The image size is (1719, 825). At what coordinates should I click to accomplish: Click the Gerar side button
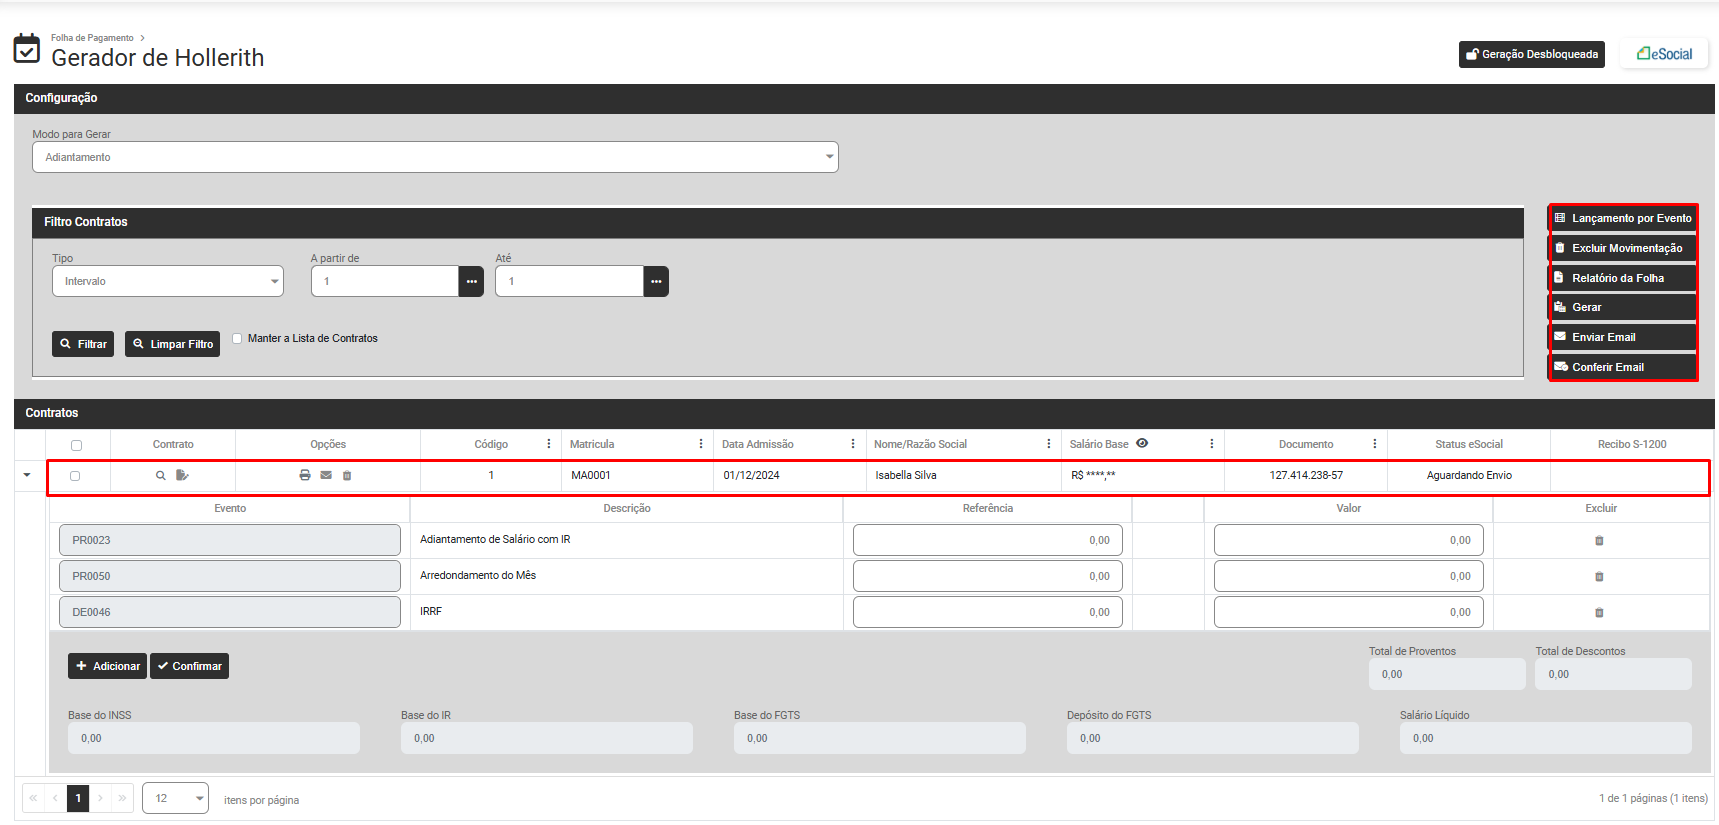point(1622,307)
